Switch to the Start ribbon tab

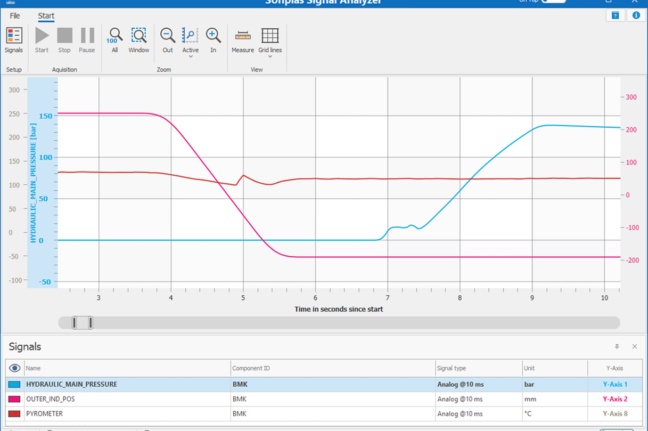coord(46,16)
